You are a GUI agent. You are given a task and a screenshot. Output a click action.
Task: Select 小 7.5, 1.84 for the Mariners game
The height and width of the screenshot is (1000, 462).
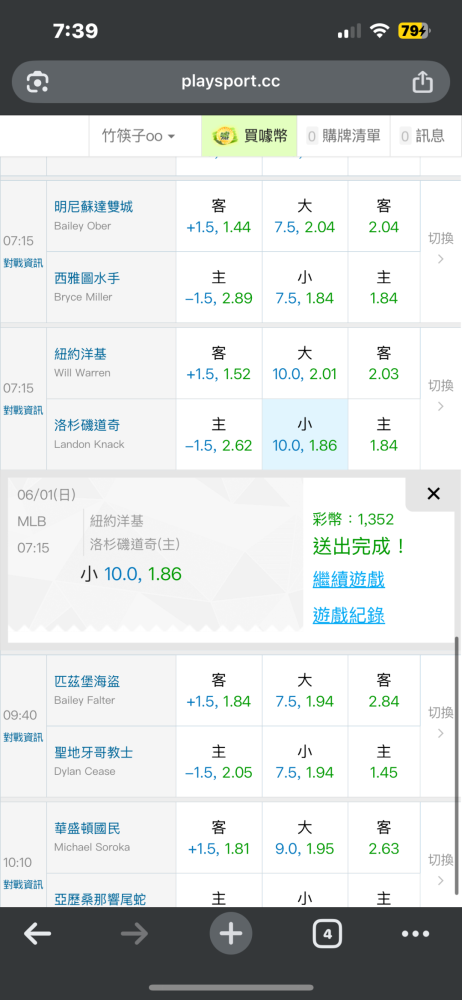[304, 288]
